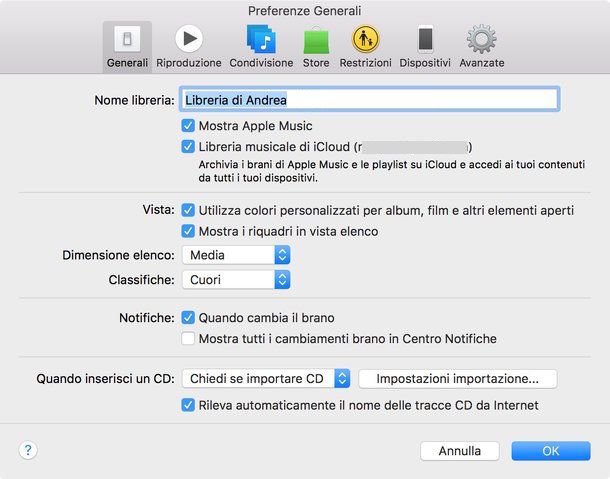Click the Avanzate tab label text
The image size is (610, 479).
coord(482,63)
